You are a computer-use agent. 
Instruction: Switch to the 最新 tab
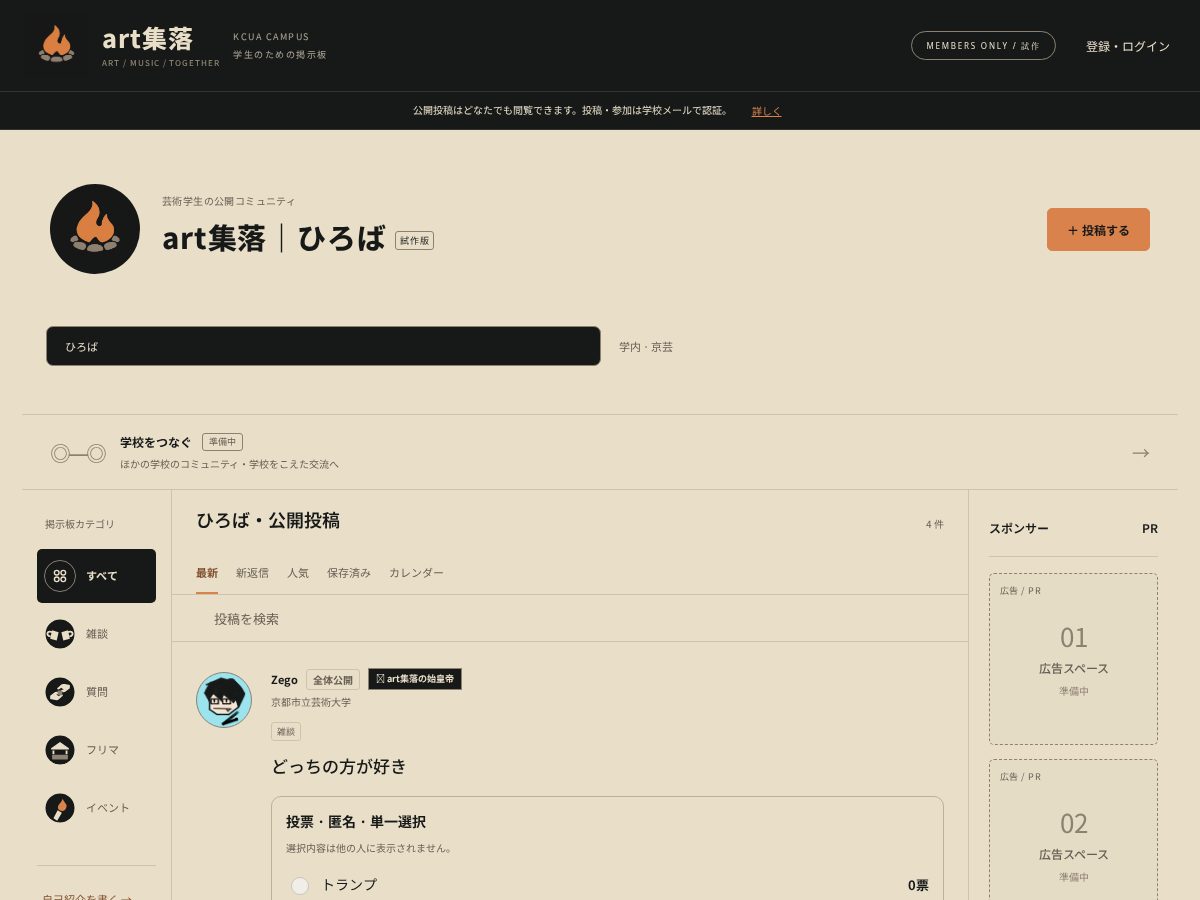pyautogui.click(x=207, y=573)
